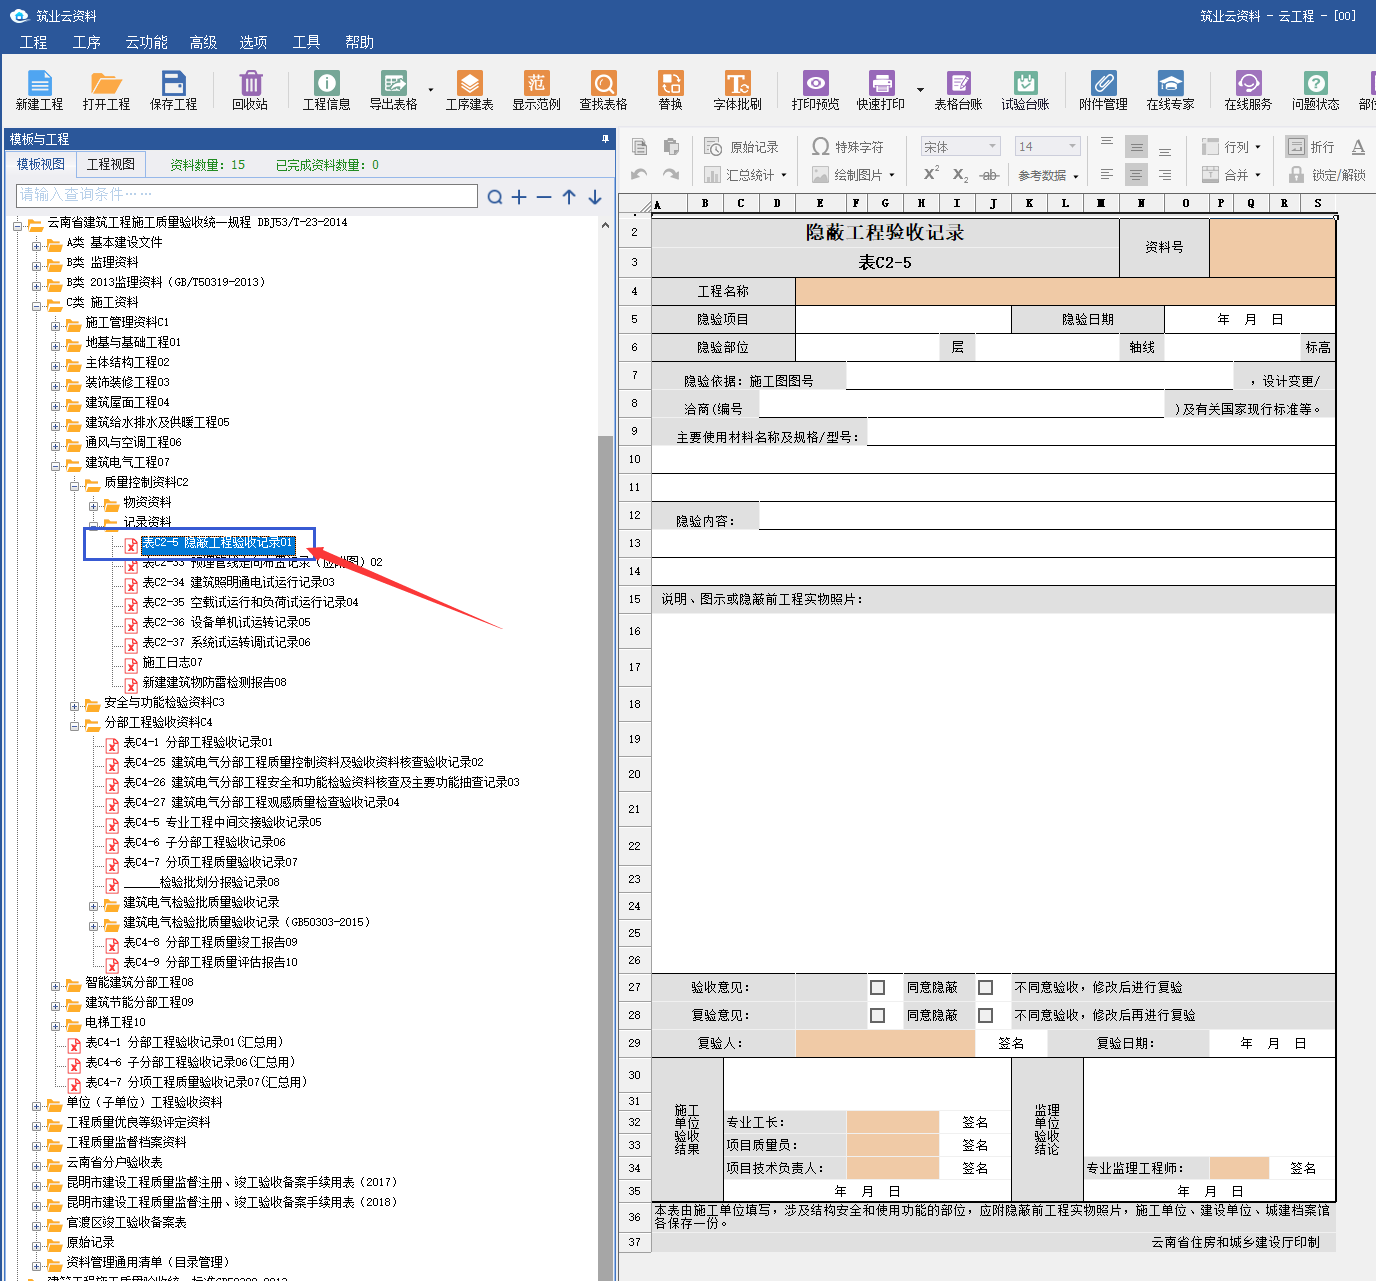
Task: Open the 高级 menu
Action: tap(204, 42)
